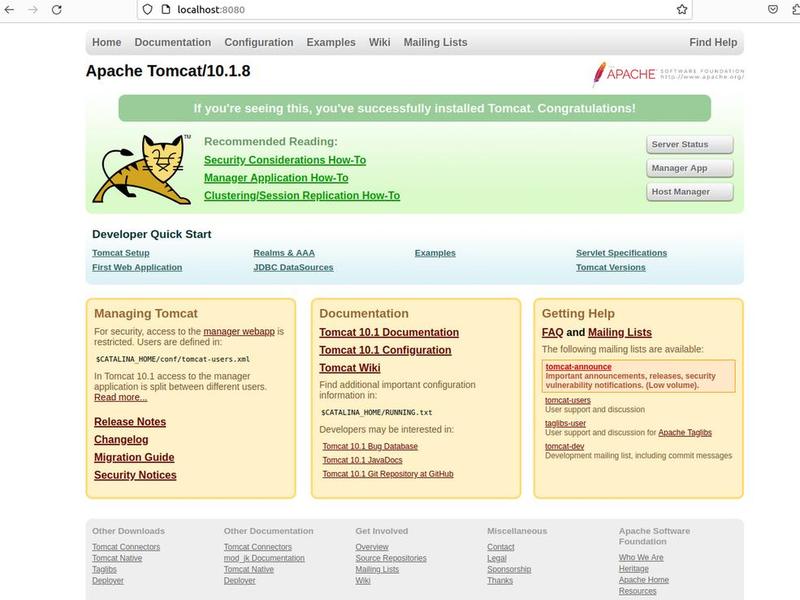Open the First Web Application link

click(137, 267)
